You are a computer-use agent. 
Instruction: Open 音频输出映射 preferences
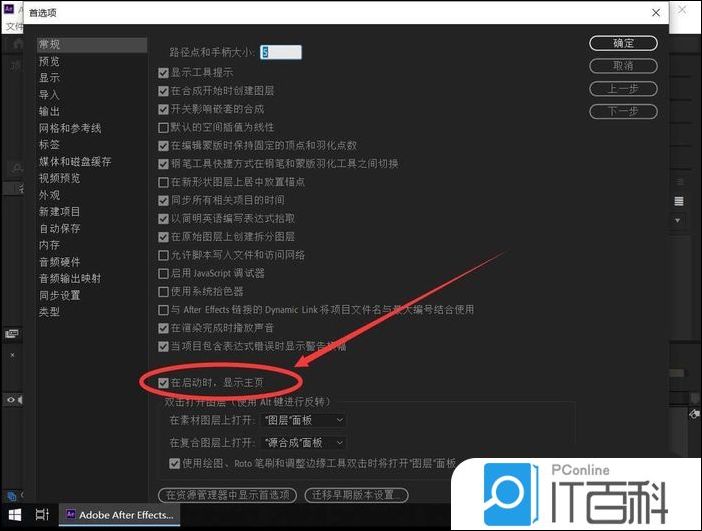pyautogui.click(x=70, y=278)
